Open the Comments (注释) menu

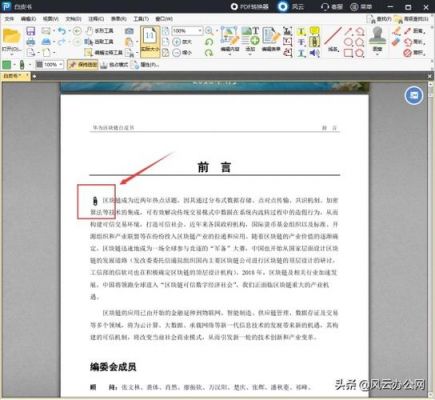(96, 19)
